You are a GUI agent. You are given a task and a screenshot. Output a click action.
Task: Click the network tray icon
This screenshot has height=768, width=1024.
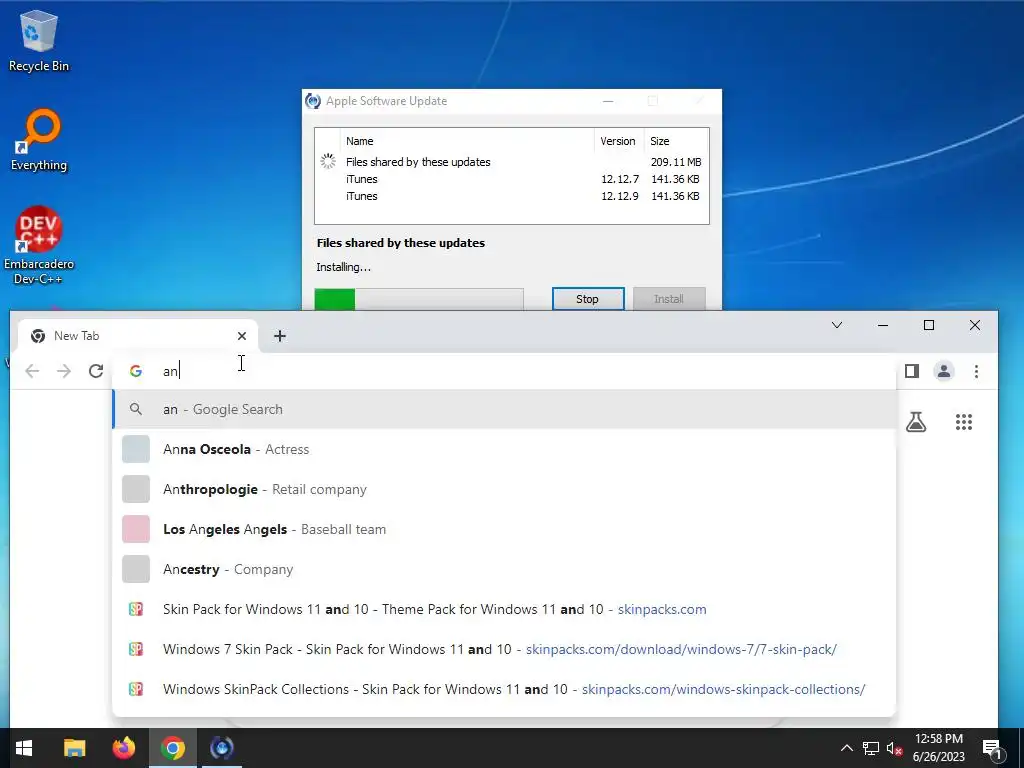click(x=871, y=748)
